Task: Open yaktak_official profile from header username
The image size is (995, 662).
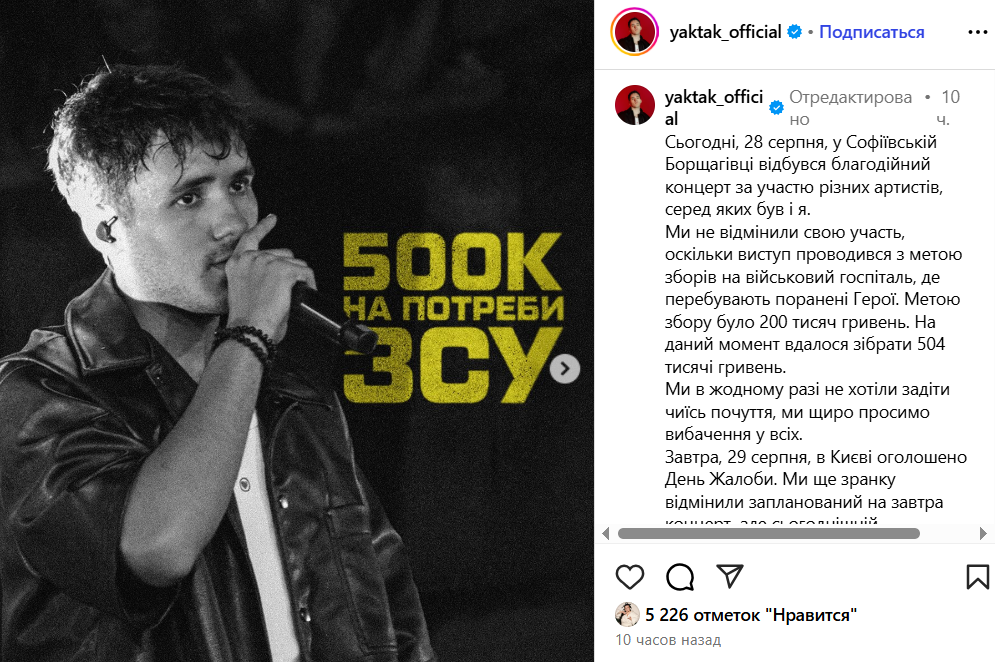Action: pyautogui.click(x=725, y=32)
